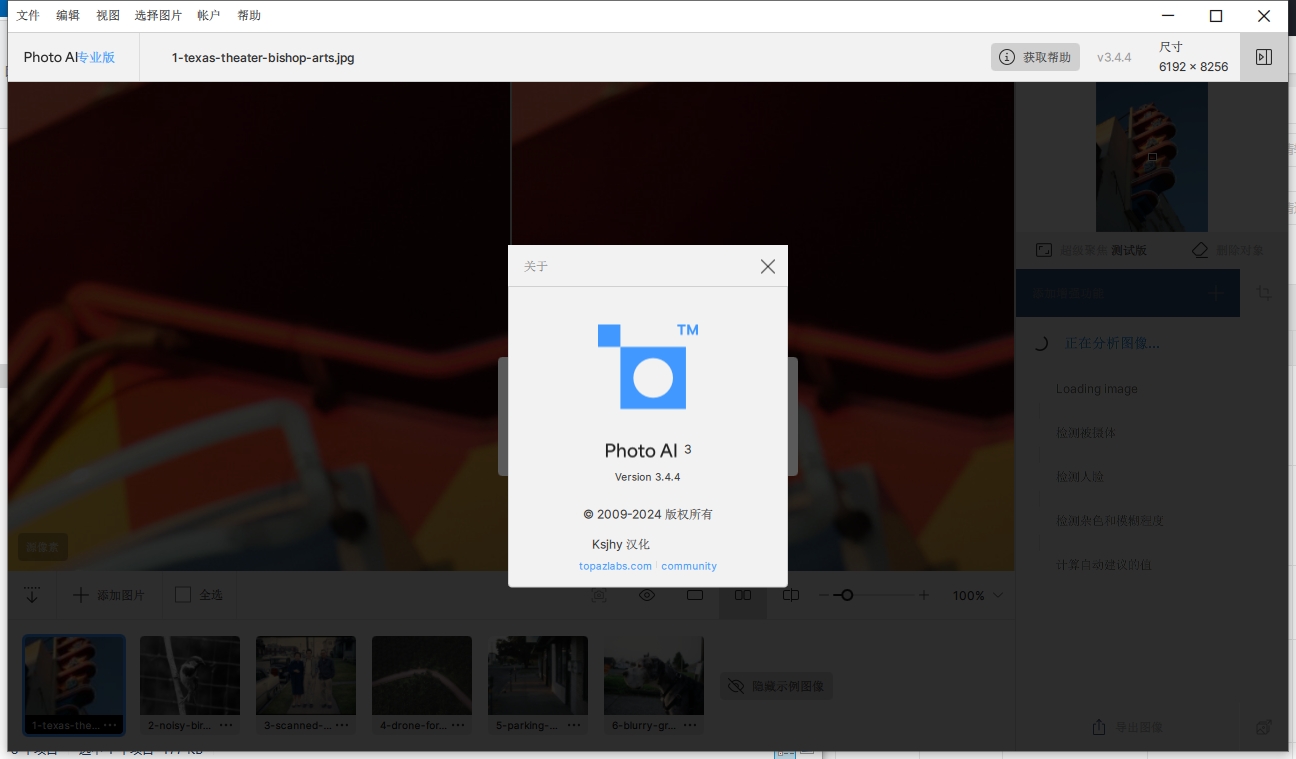Select the crop tool icon
Image resolution: width=1296 pixels, height=759 pixels.
pyautogui.click(x=1264, y=293)
